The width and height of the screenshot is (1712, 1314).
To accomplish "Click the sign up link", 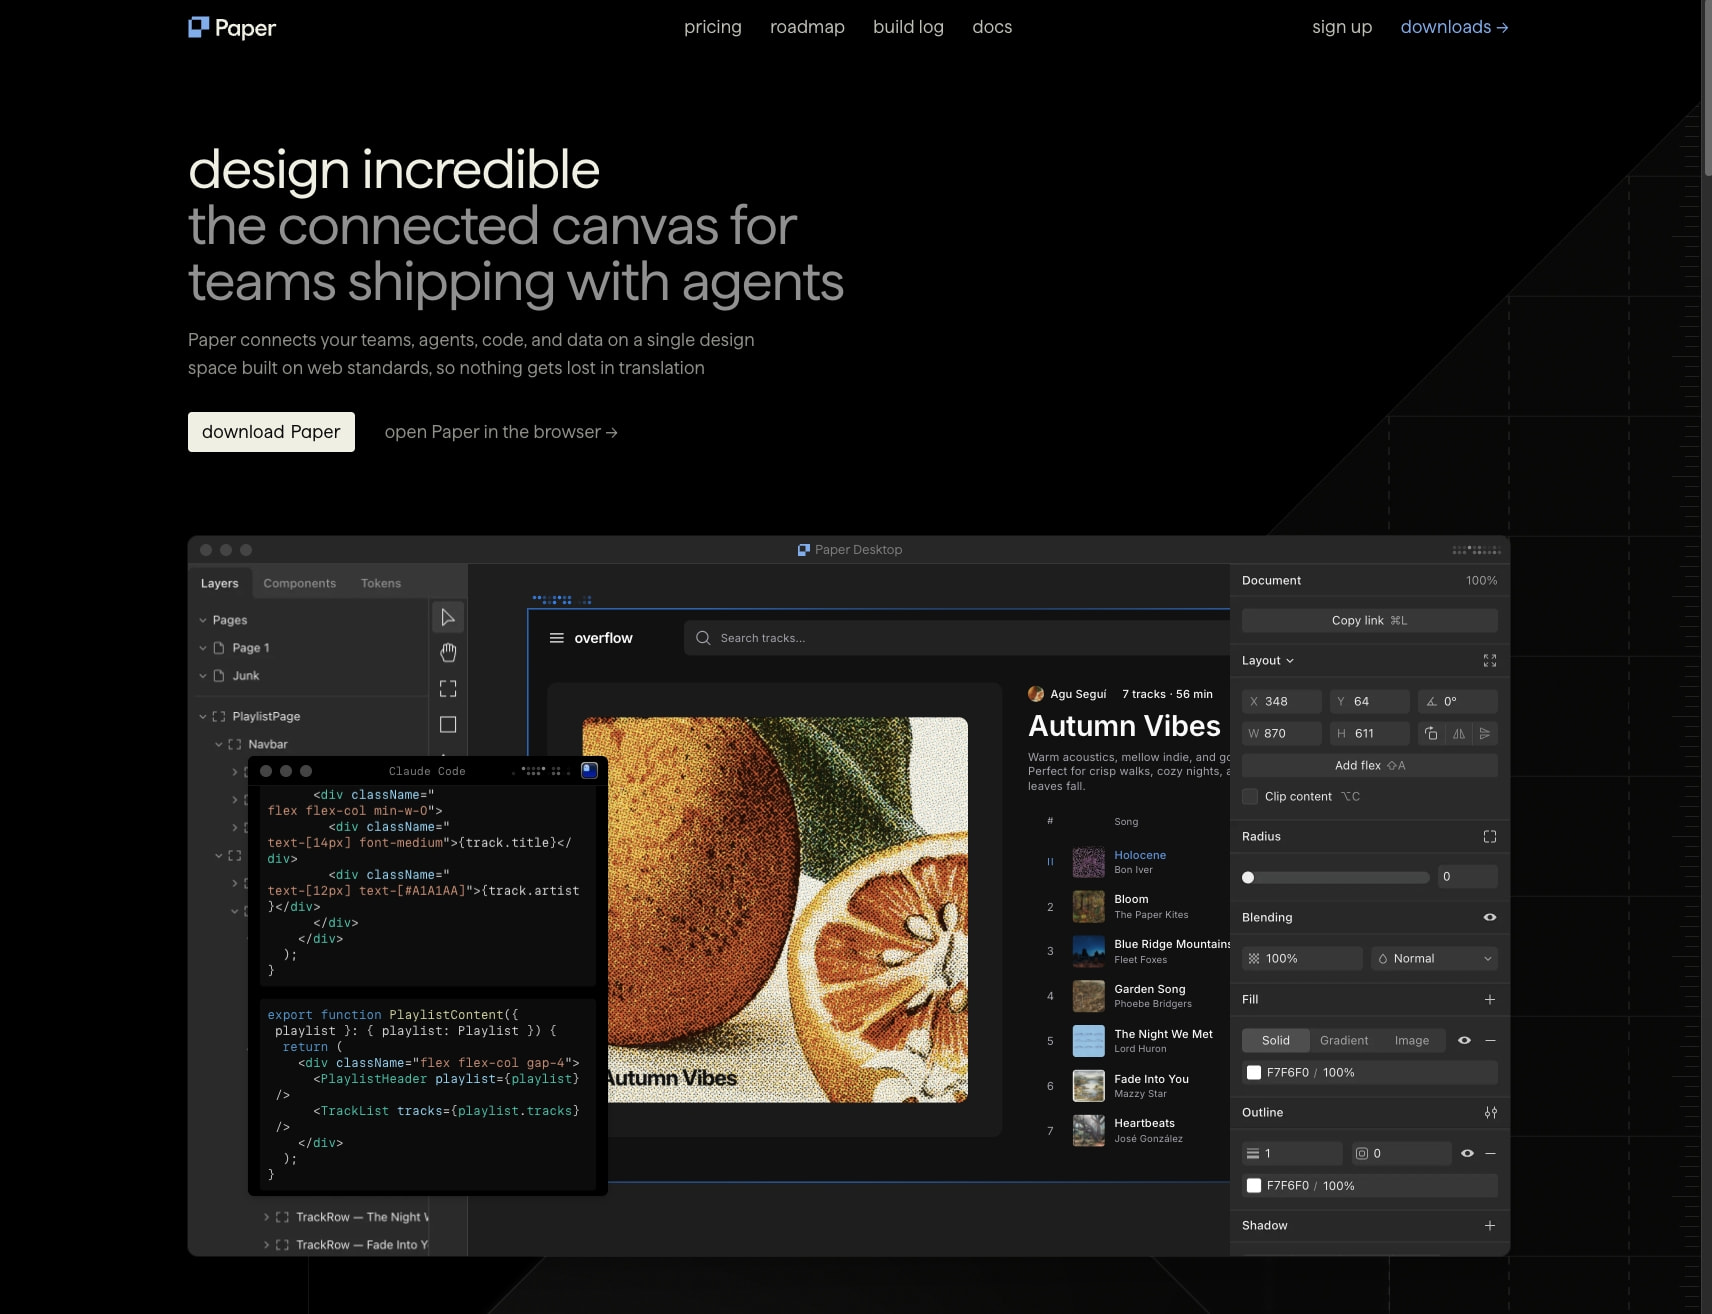I will click(x=1342, y=27).
